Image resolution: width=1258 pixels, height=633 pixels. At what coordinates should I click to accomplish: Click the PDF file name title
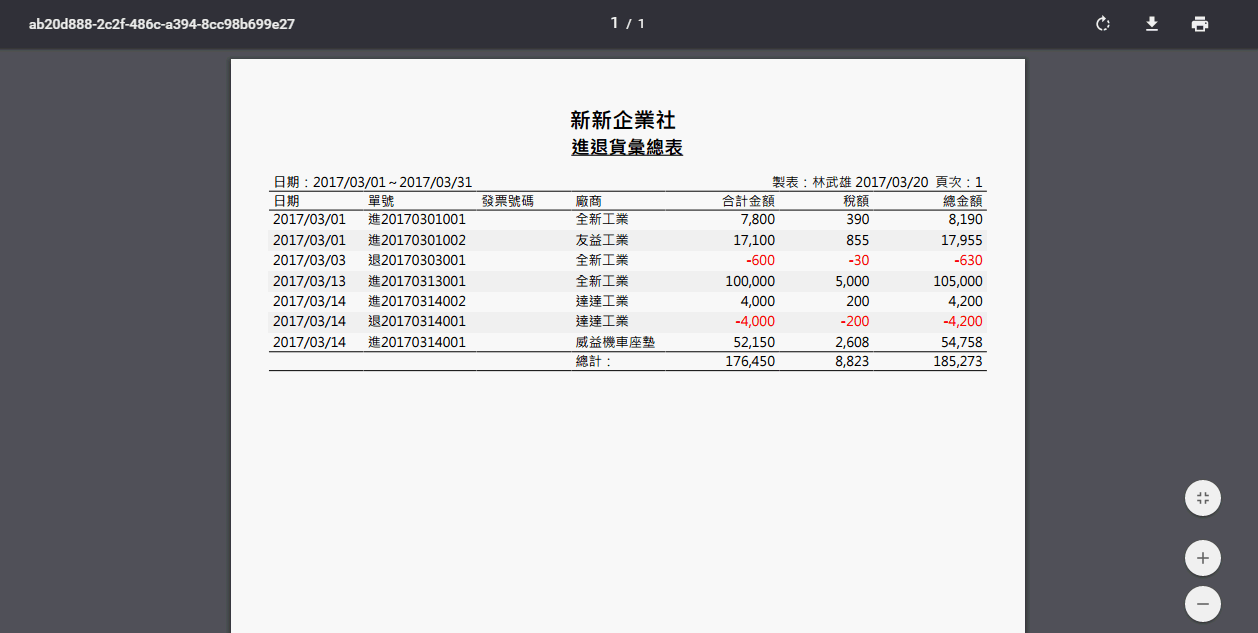click(161, 24)
